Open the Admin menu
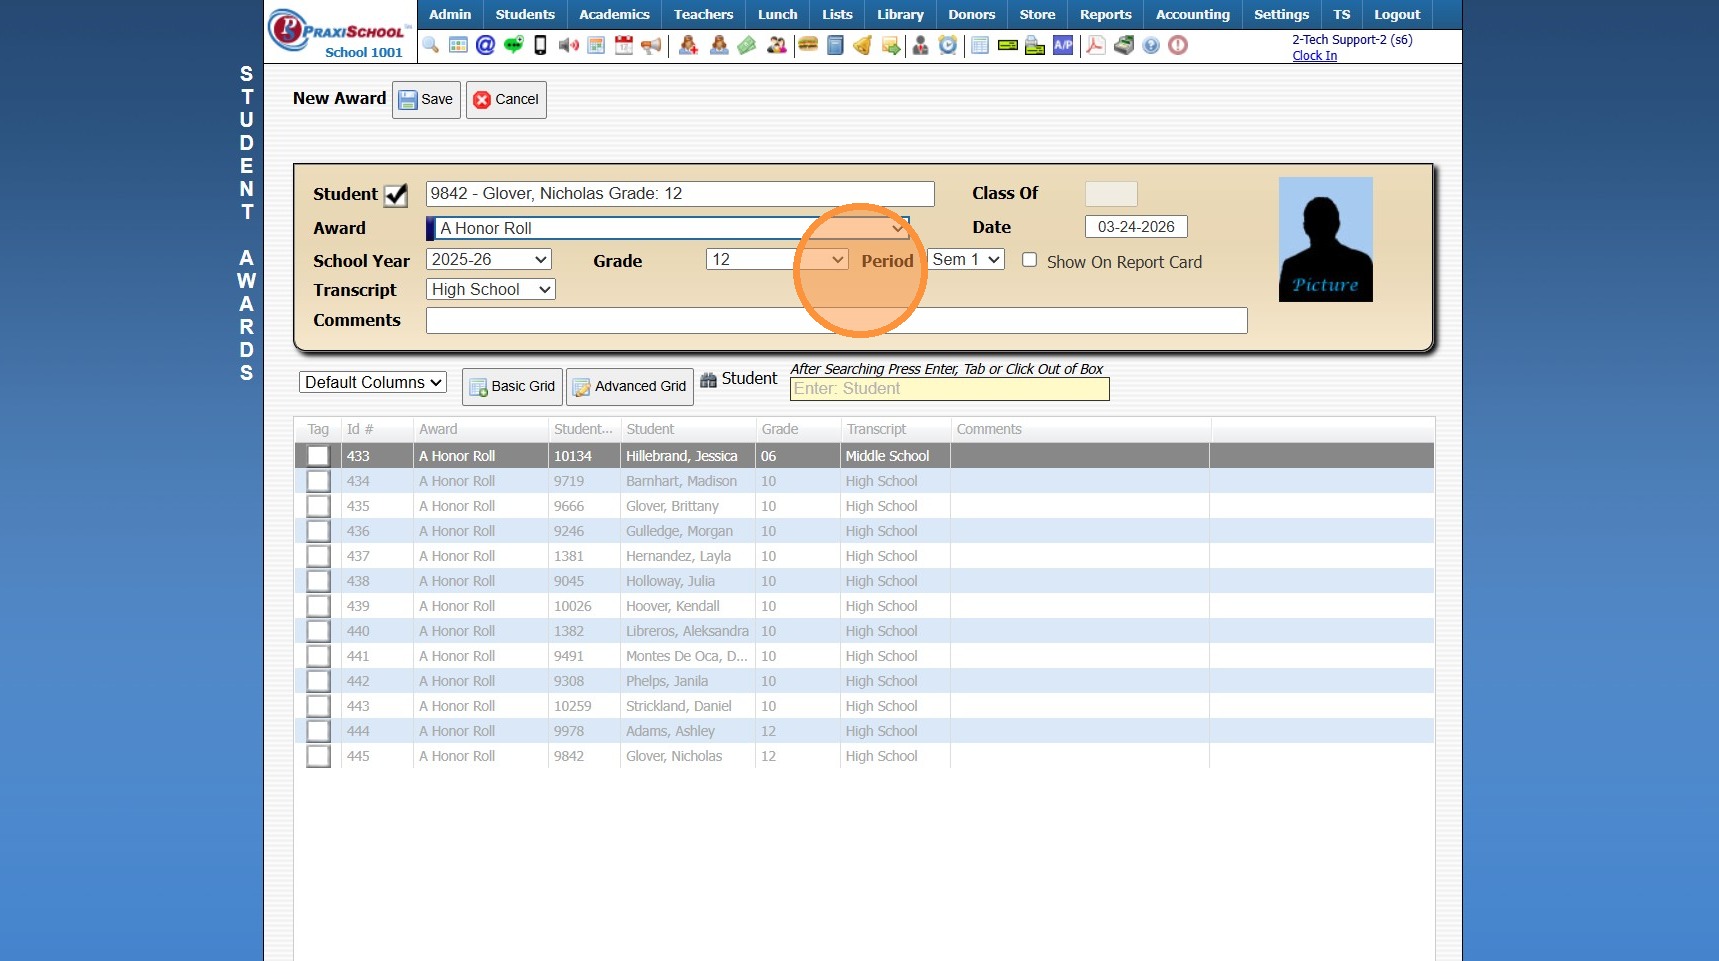Screen dimensions: 1719x961 coord(450,14)
